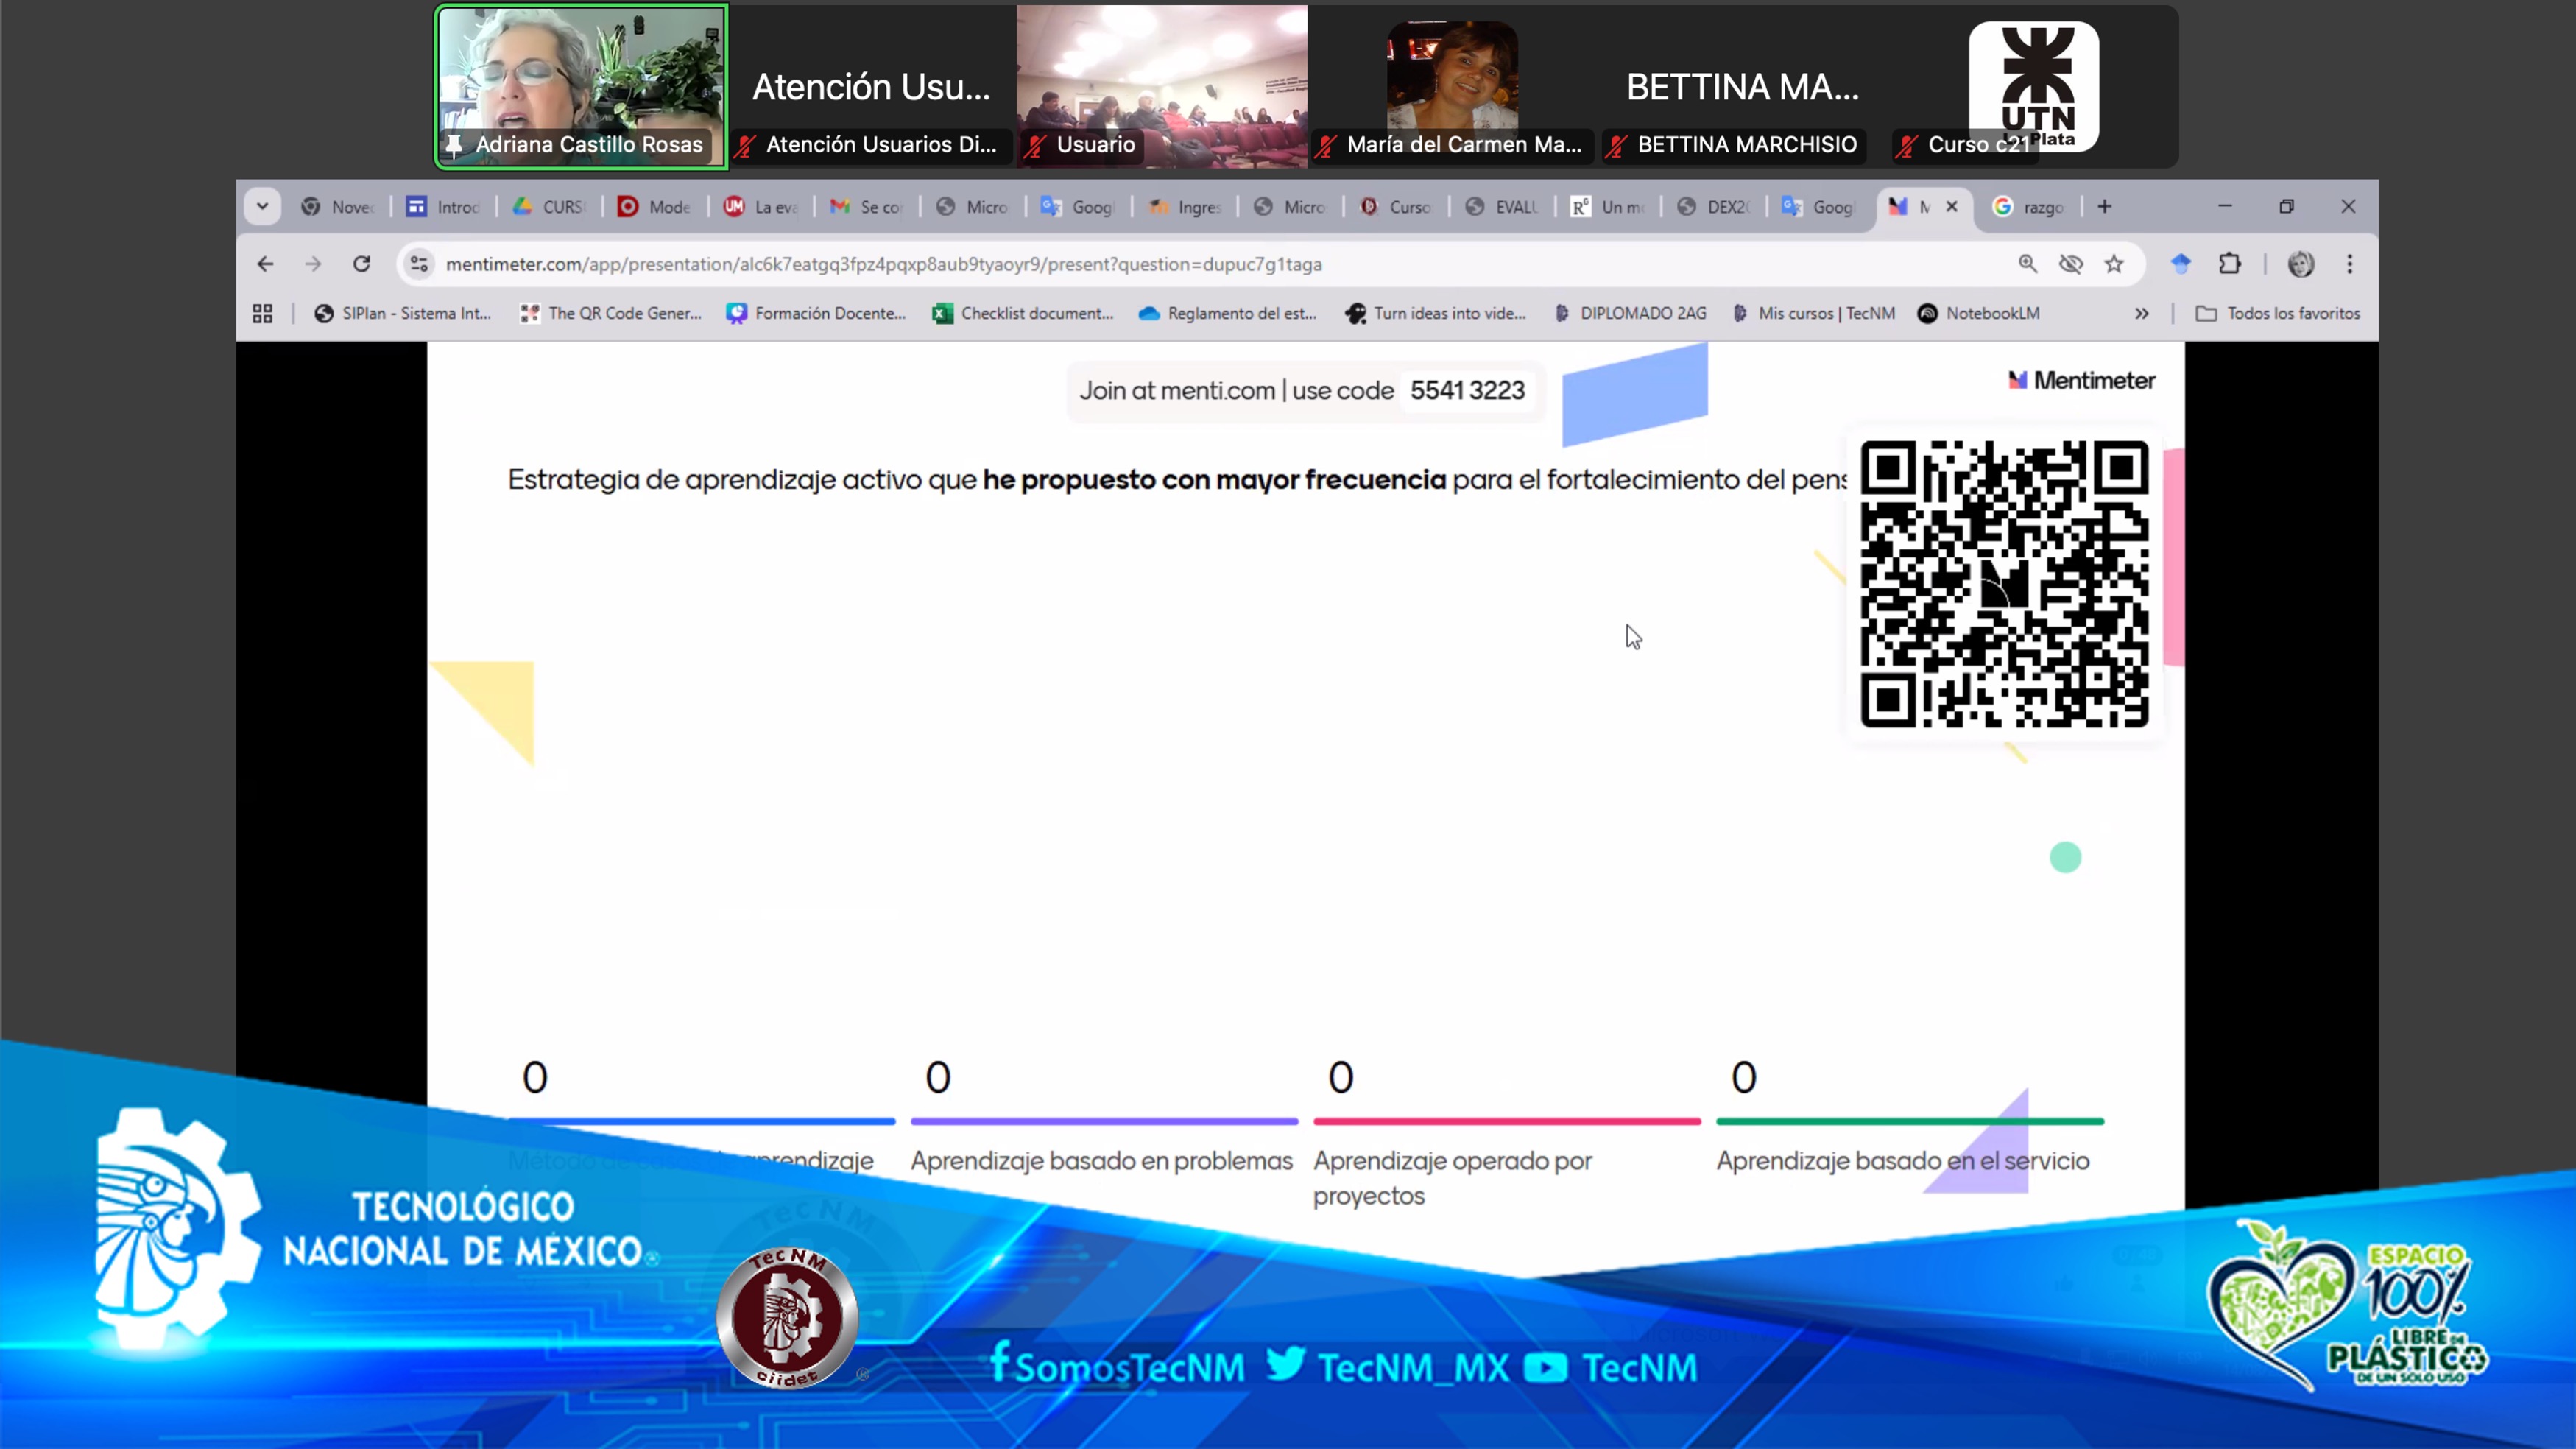Open the Chrome extensions puzzle icon
This screenshot has height=1449, width=2576.
pyautogui.click(x=2229, y=264)
